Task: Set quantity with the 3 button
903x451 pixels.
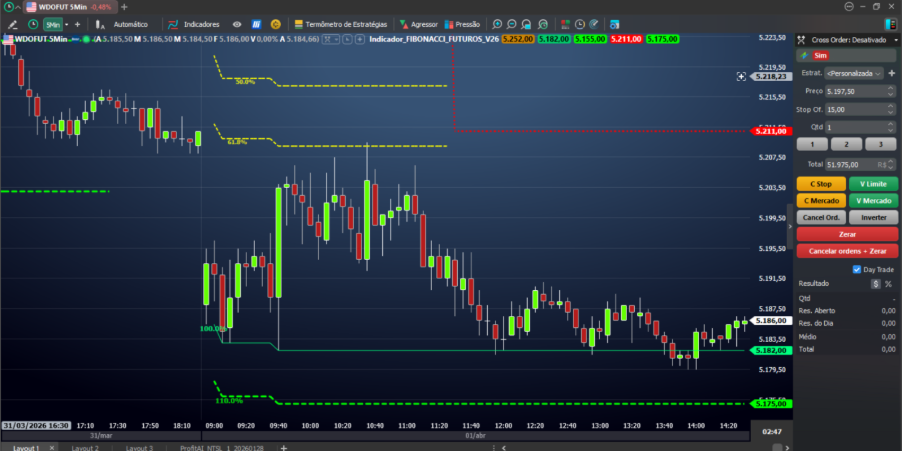Action: 881,144
